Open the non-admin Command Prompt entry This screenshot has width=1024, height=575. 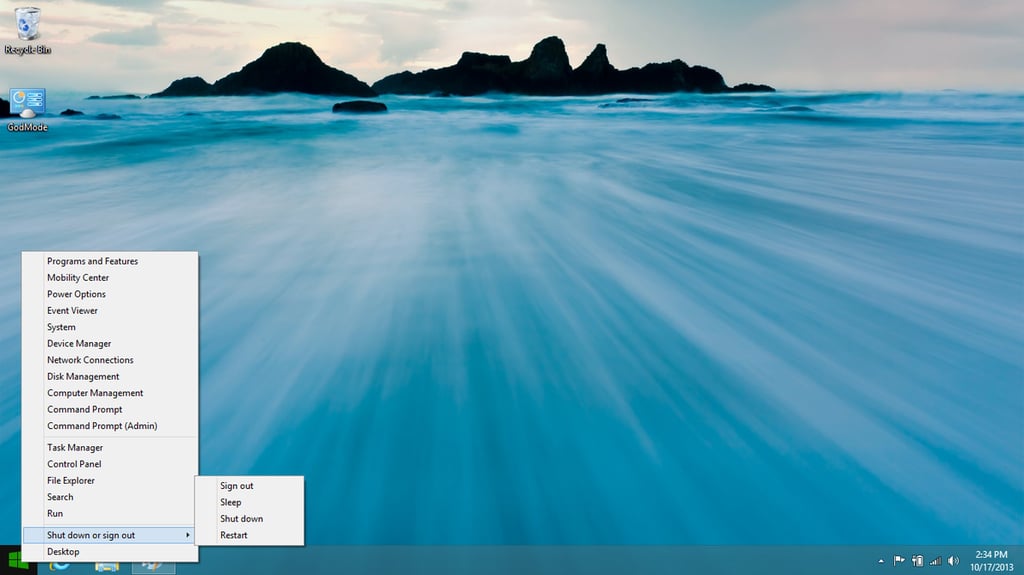(x=110, y=409)
